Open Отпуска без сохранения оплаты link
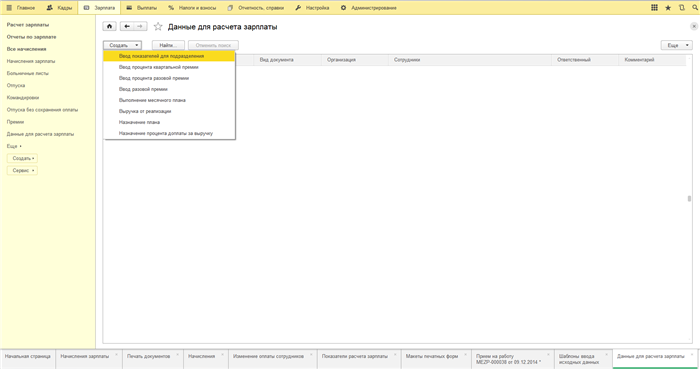 pos(42,110)
